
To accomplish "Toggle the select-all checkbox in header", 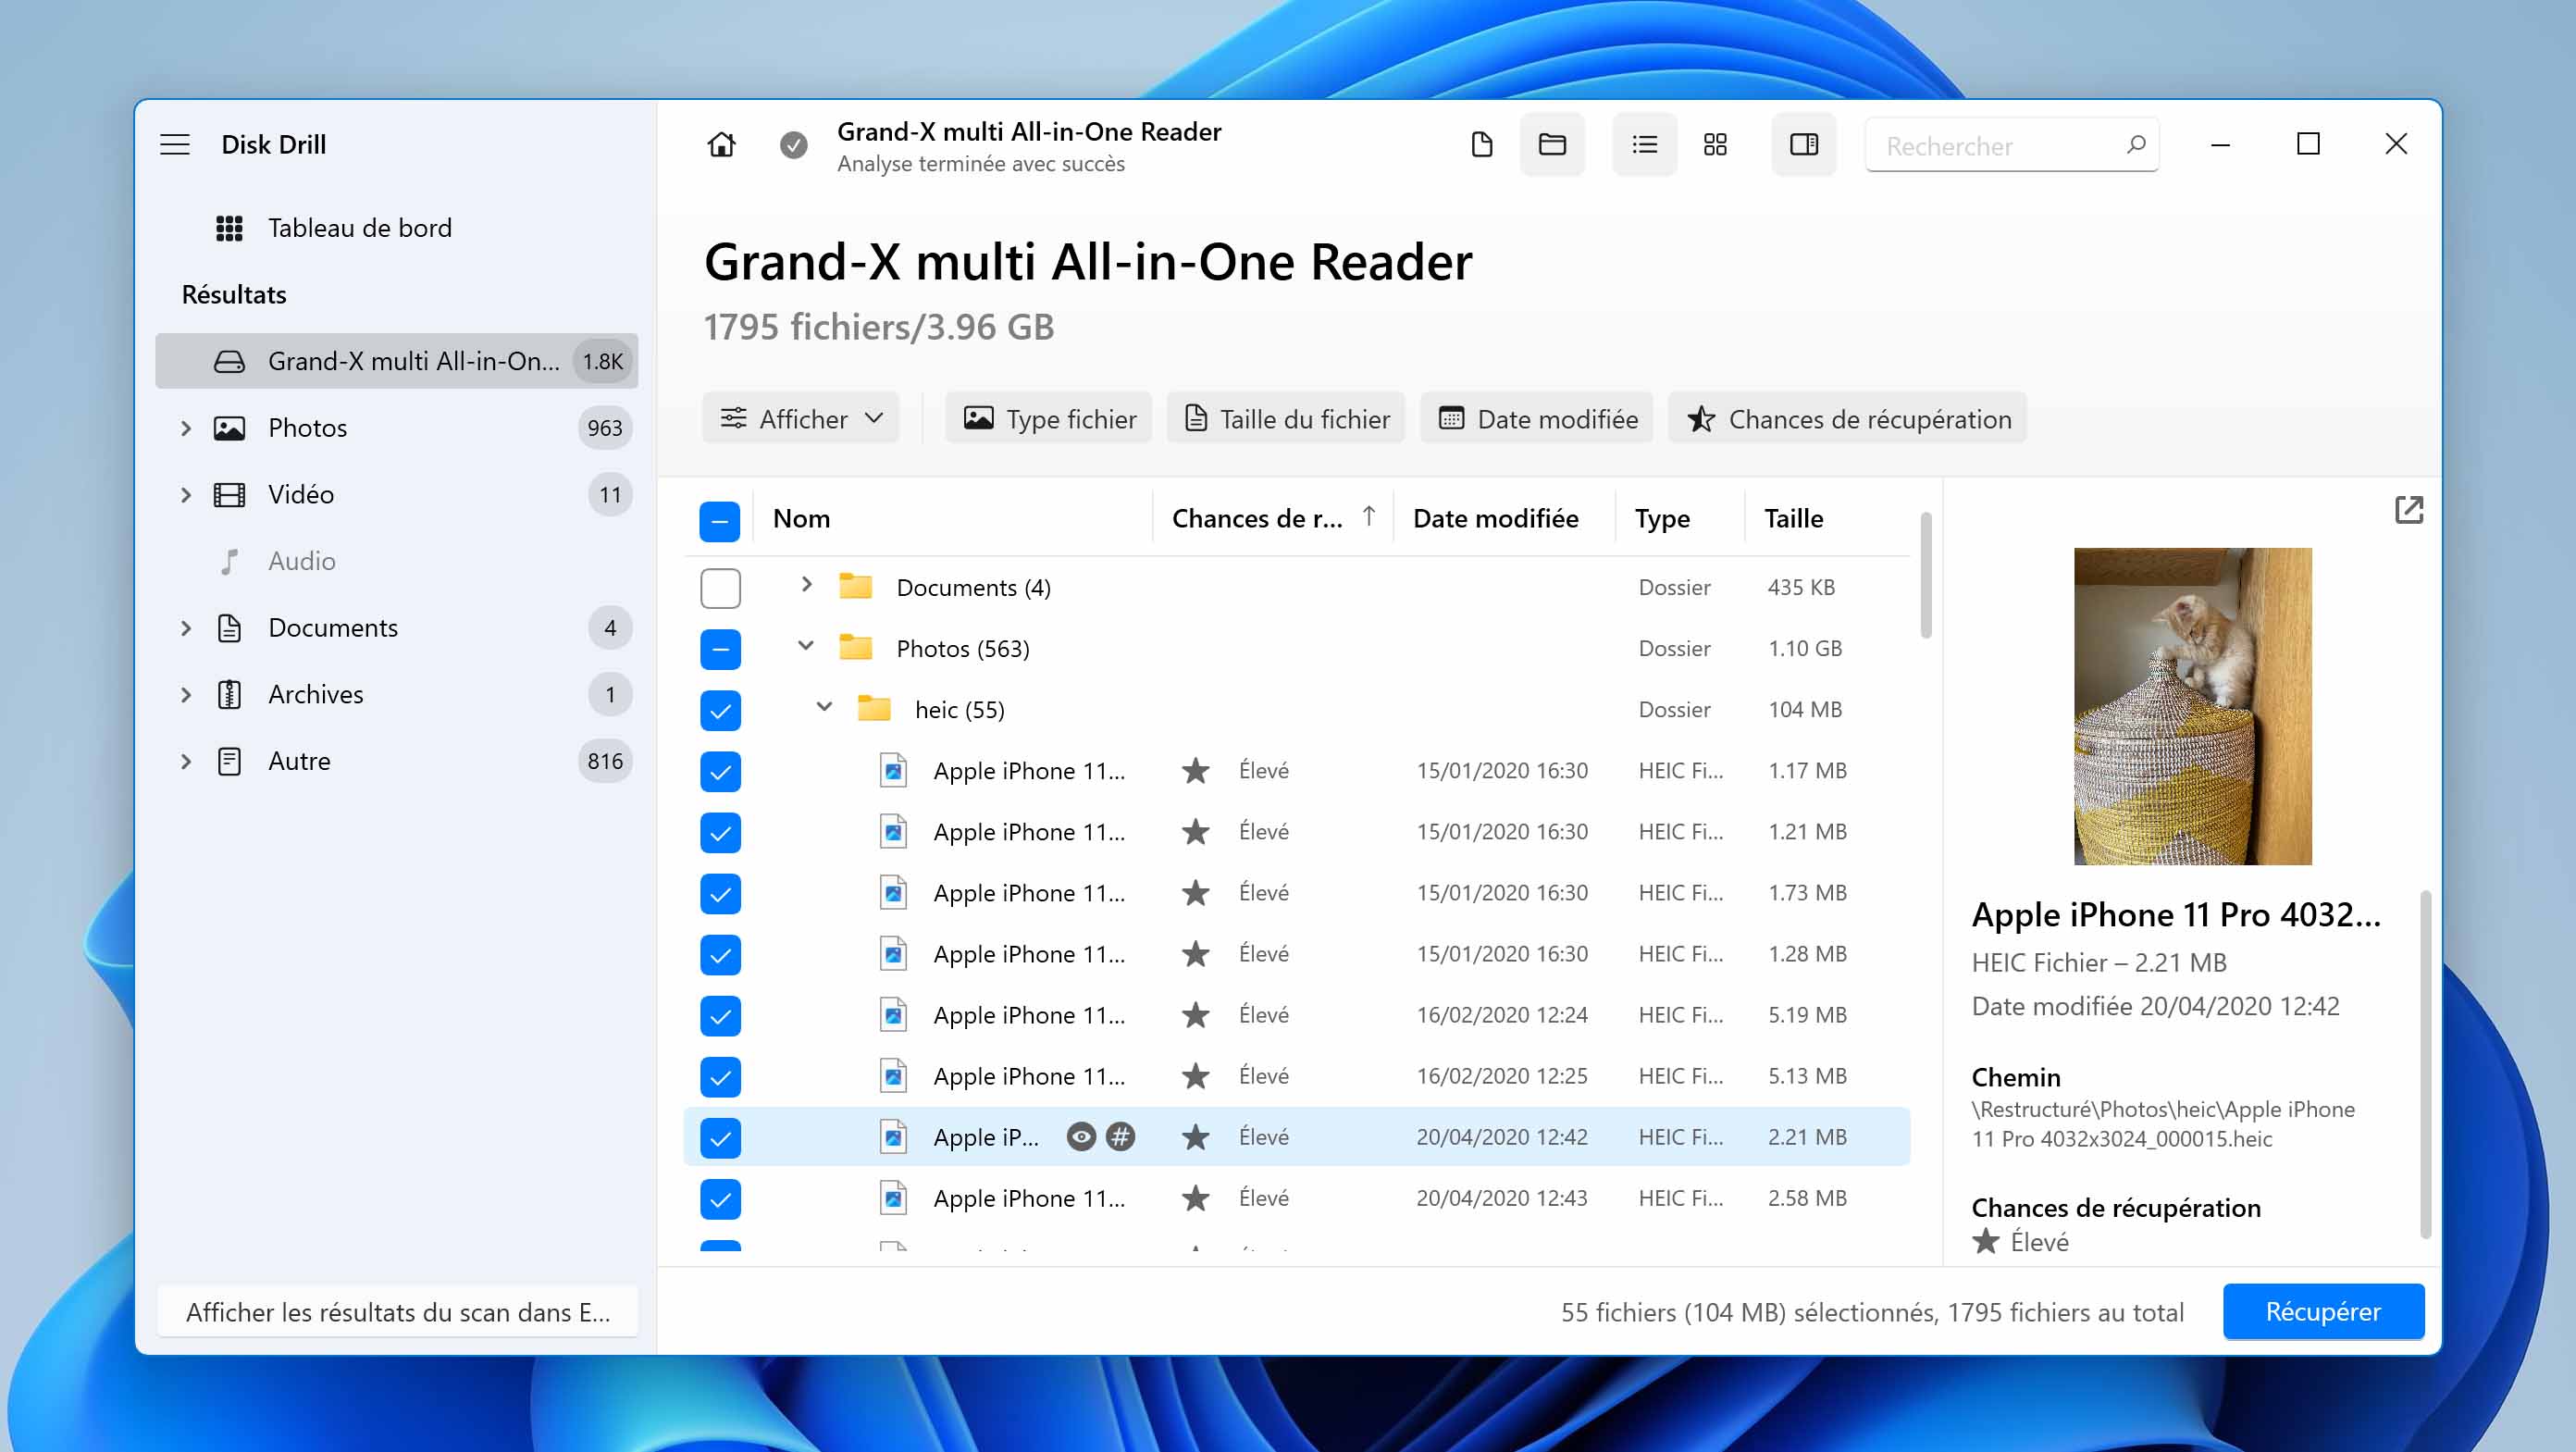I will pyautogui.click(x=719, y=521).
